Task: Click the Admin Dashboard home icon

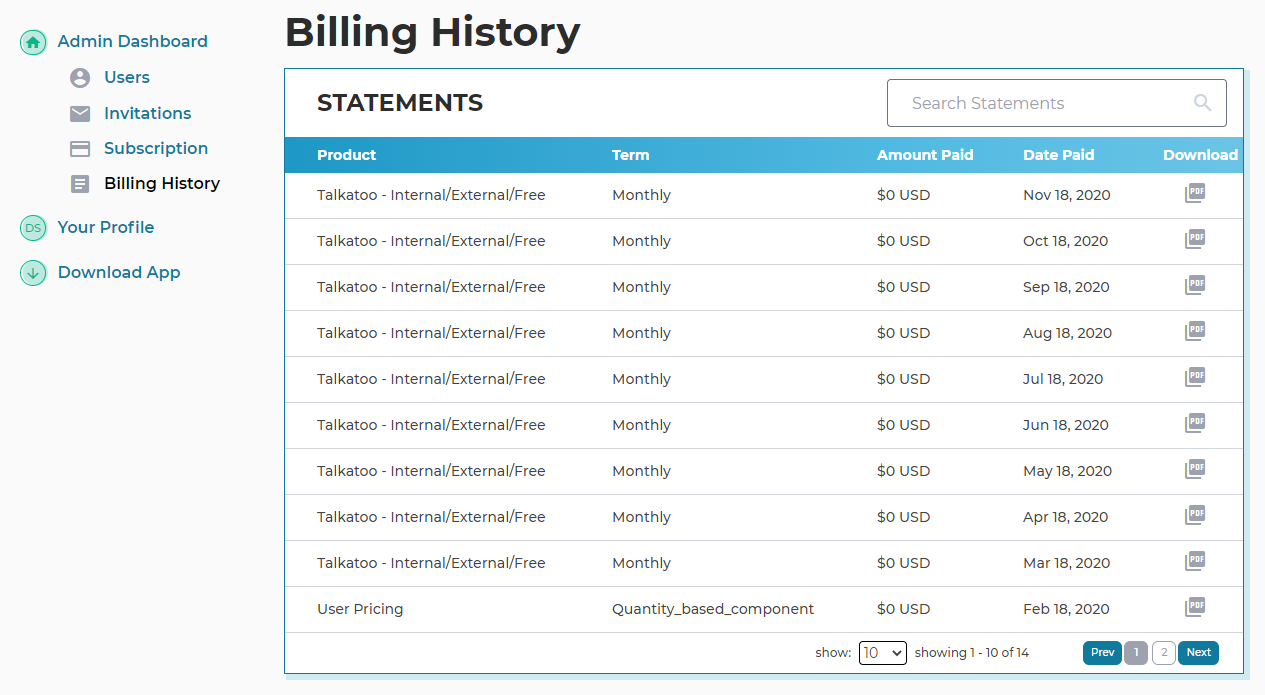Action: click(x=34, y=42)
